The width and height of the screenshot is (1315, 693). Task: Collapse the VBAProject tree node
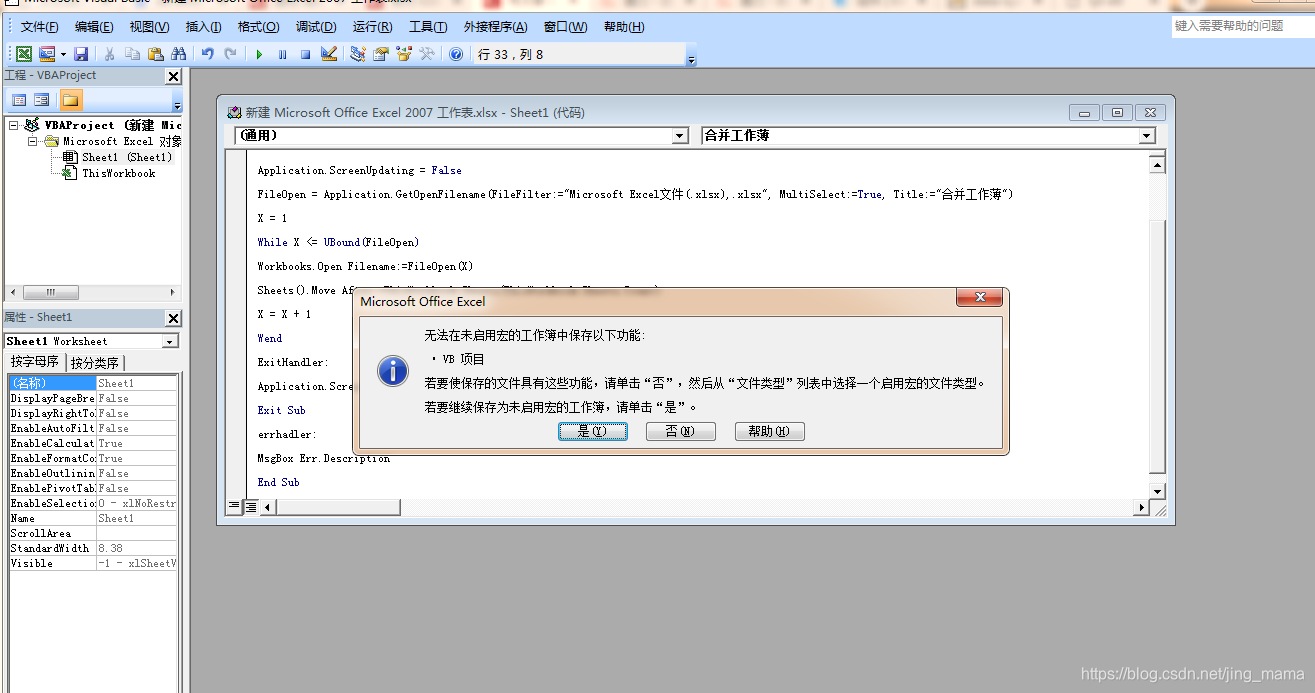click(14, 126)
